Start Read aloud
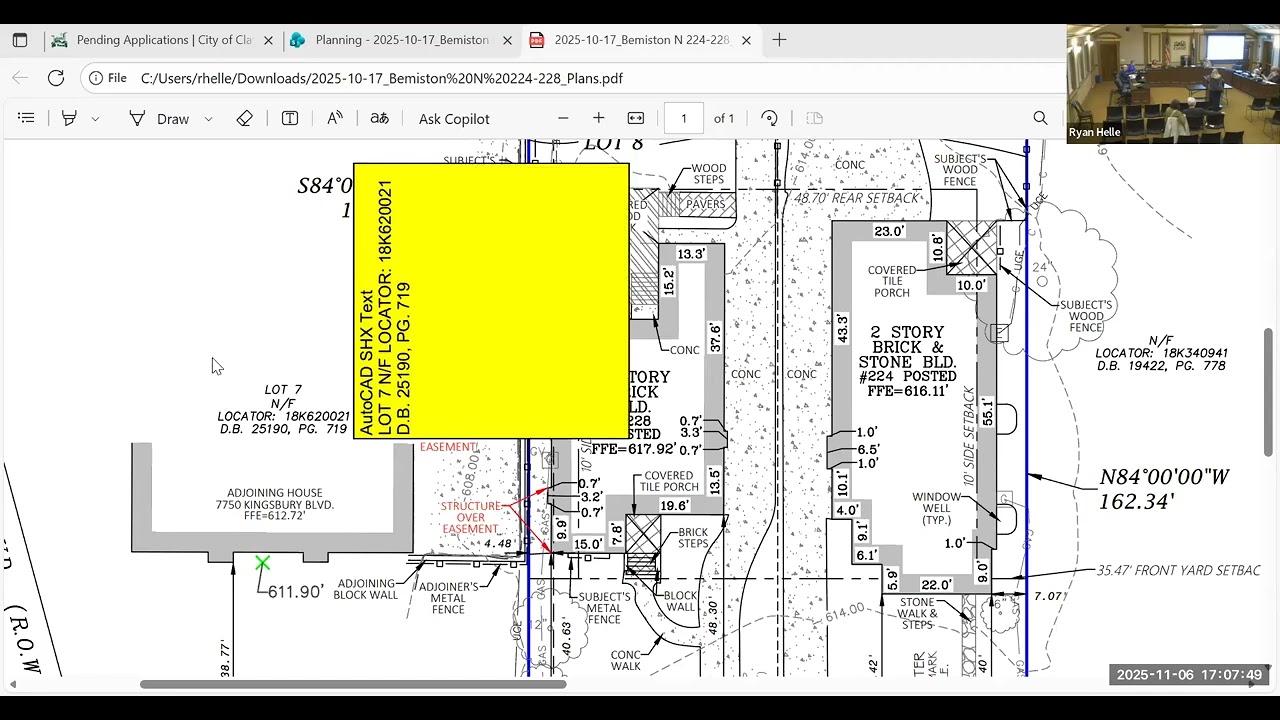The image size is (1280, 720). tap(335, 118)
